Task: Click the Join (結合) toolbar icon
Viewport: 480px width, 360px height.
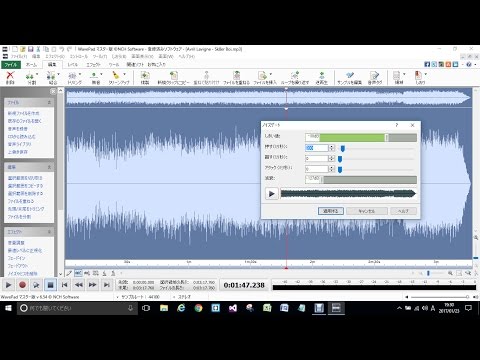Action: 52,78
